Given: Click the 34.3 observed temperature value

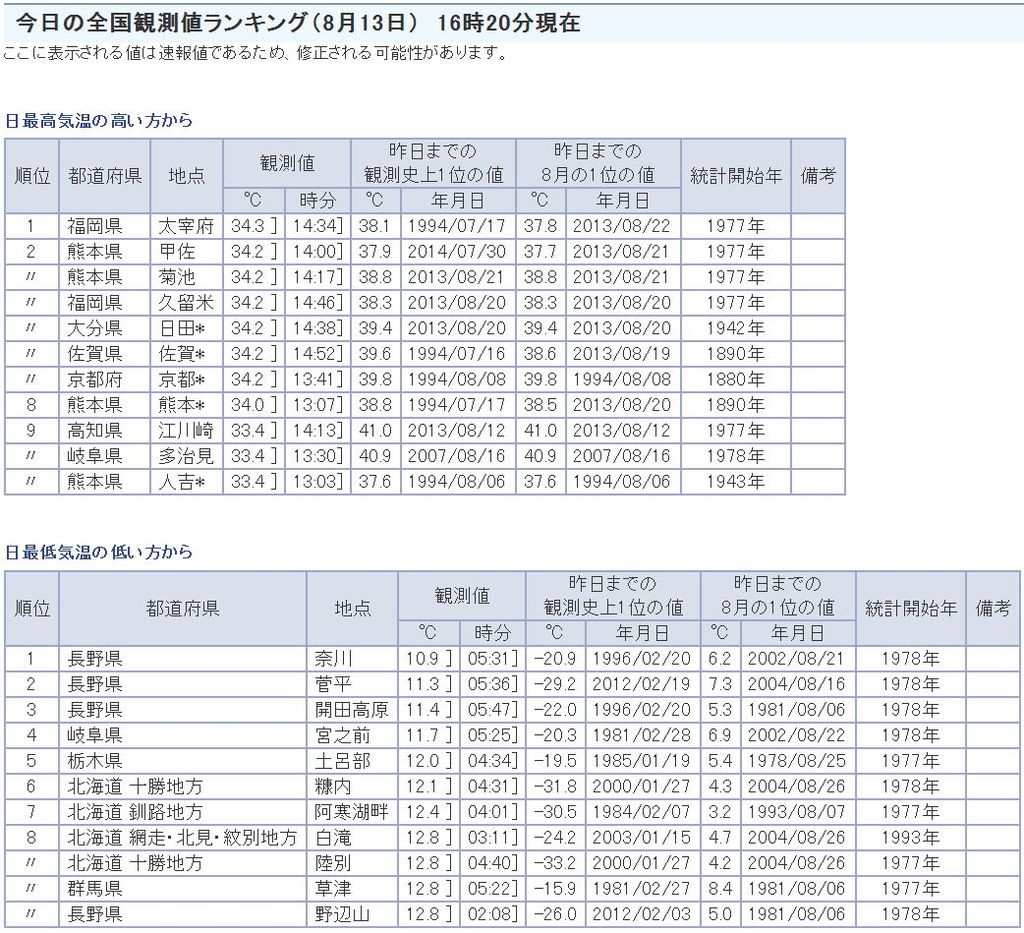Looking at the screenshot, I should click(x=252, y=226).
